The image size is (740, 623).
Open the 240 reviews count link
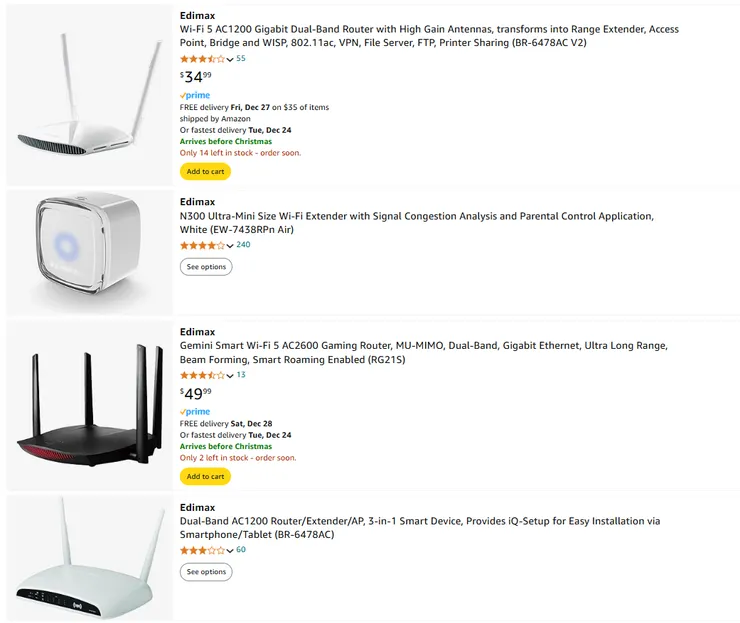coord(243,245)
